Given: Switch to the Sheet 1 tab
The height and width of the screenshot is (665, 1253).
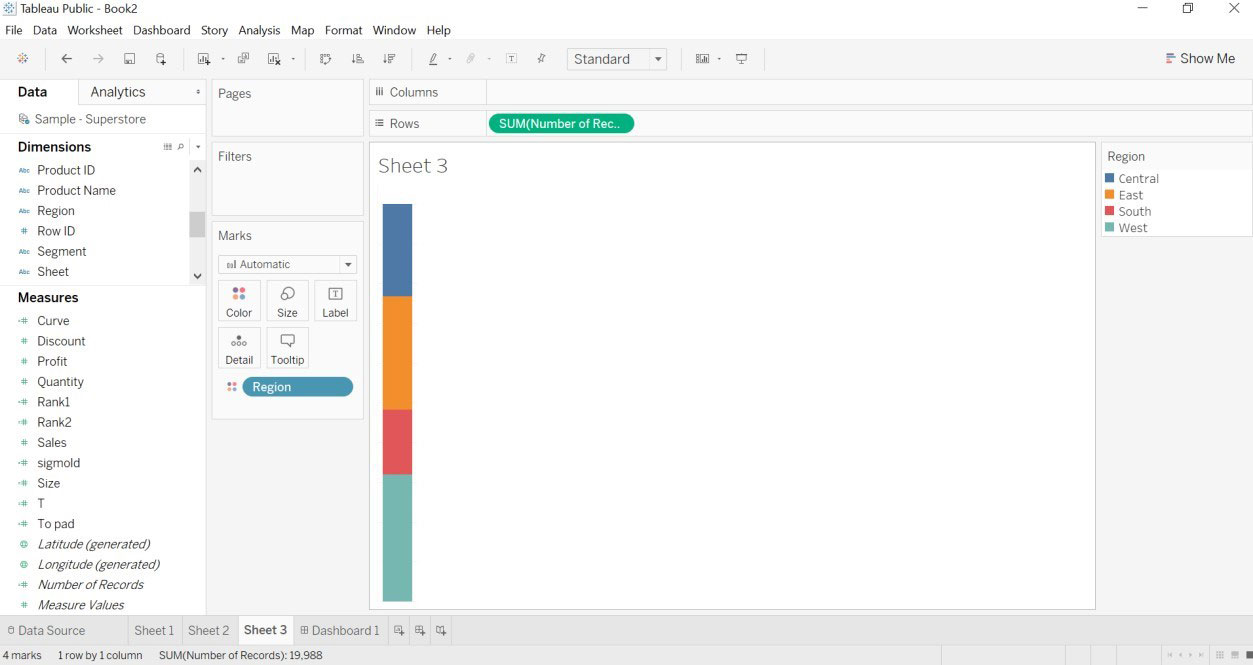Looking at the screenshot, I should tap(154, 630).
